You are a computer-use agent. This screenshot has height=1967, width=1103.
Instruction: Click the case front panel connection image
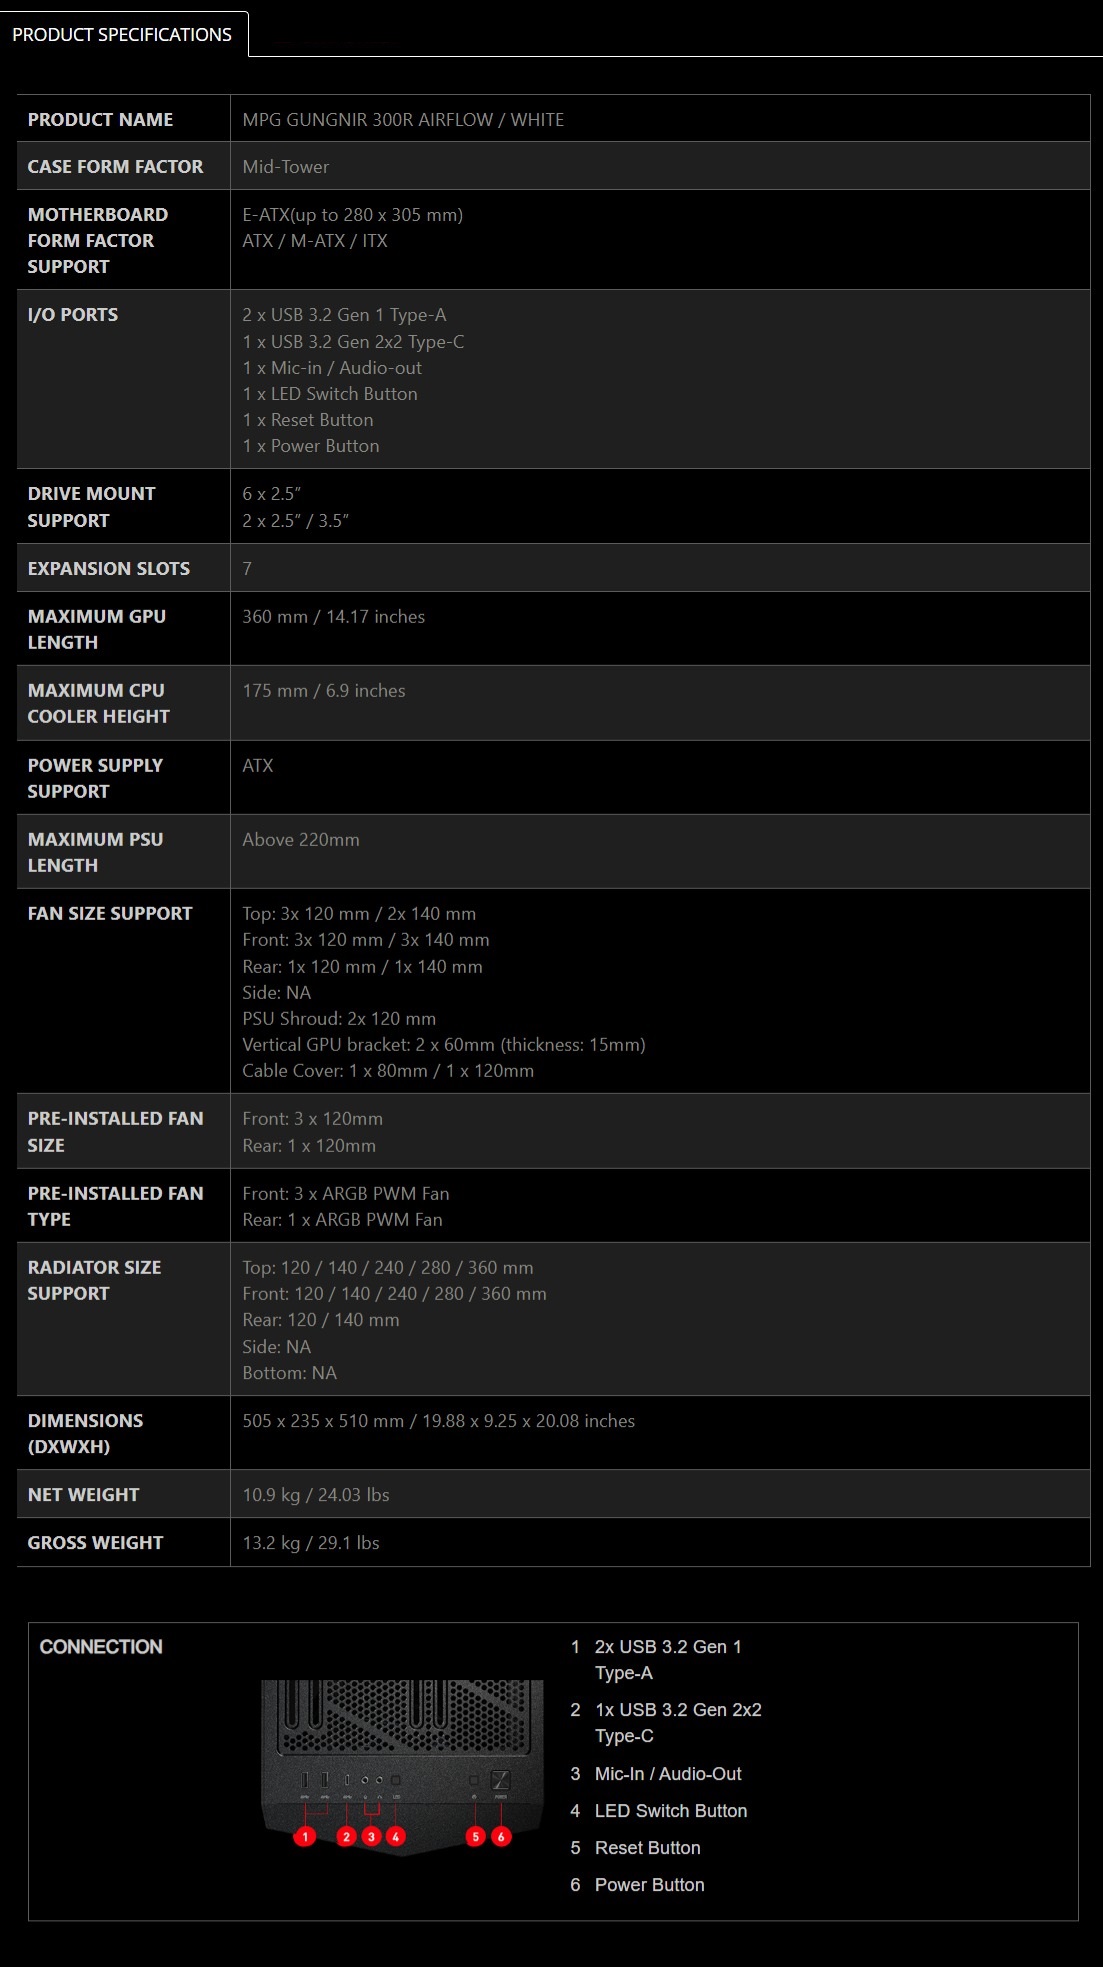pyautogui.click(x=403, y=1765)
